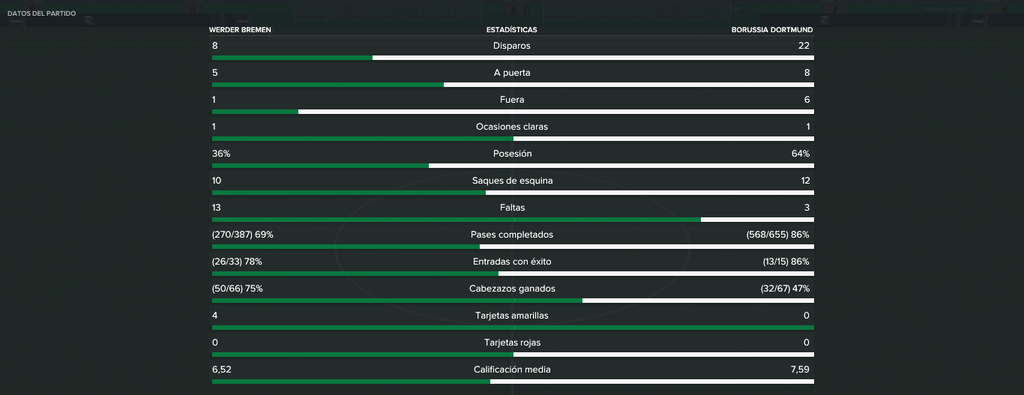The height and width of the screenshot is (395, 1024).
Task: Select the Tarjetas amarillas label
Action: click(512, 315)
